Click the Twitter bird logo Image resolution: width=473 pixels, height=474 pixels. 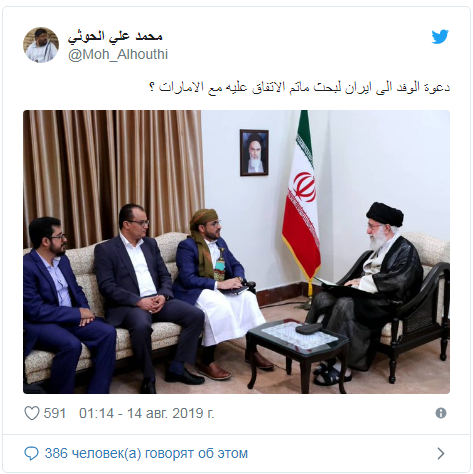coord(440,37)
